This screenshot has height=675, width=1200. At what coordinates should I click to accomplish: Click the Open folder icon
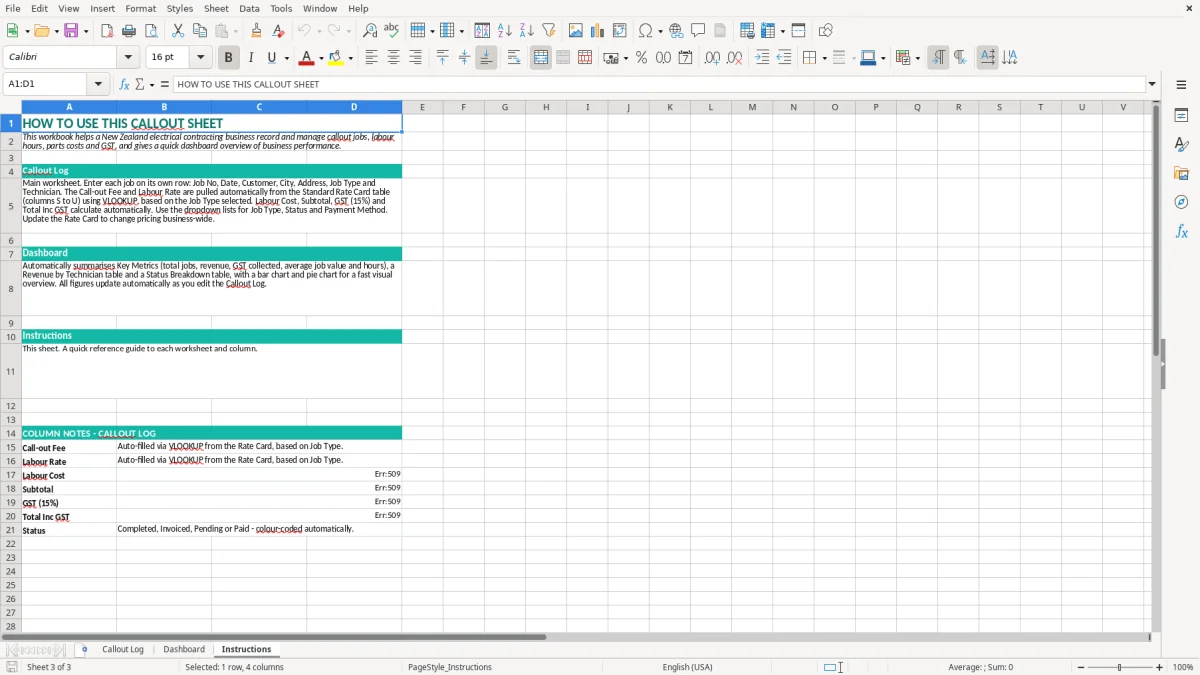[41, 31]
